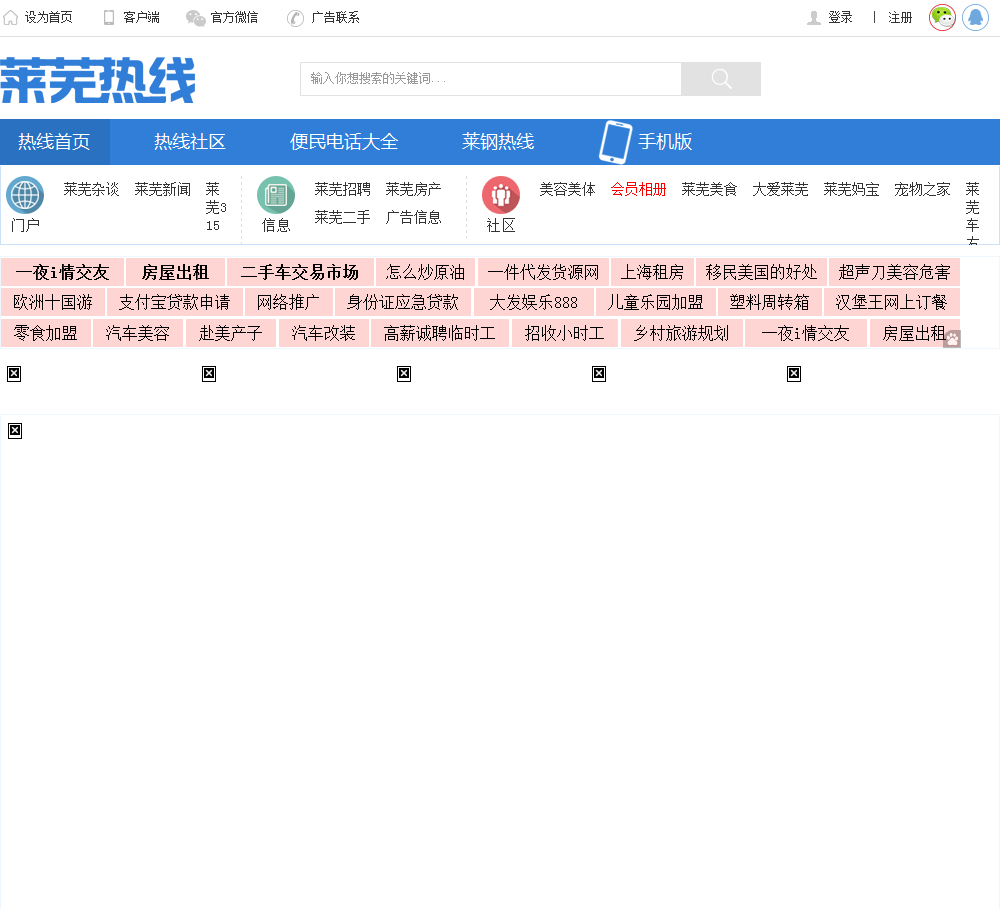Open the 莱芜招聘 link

342,189
